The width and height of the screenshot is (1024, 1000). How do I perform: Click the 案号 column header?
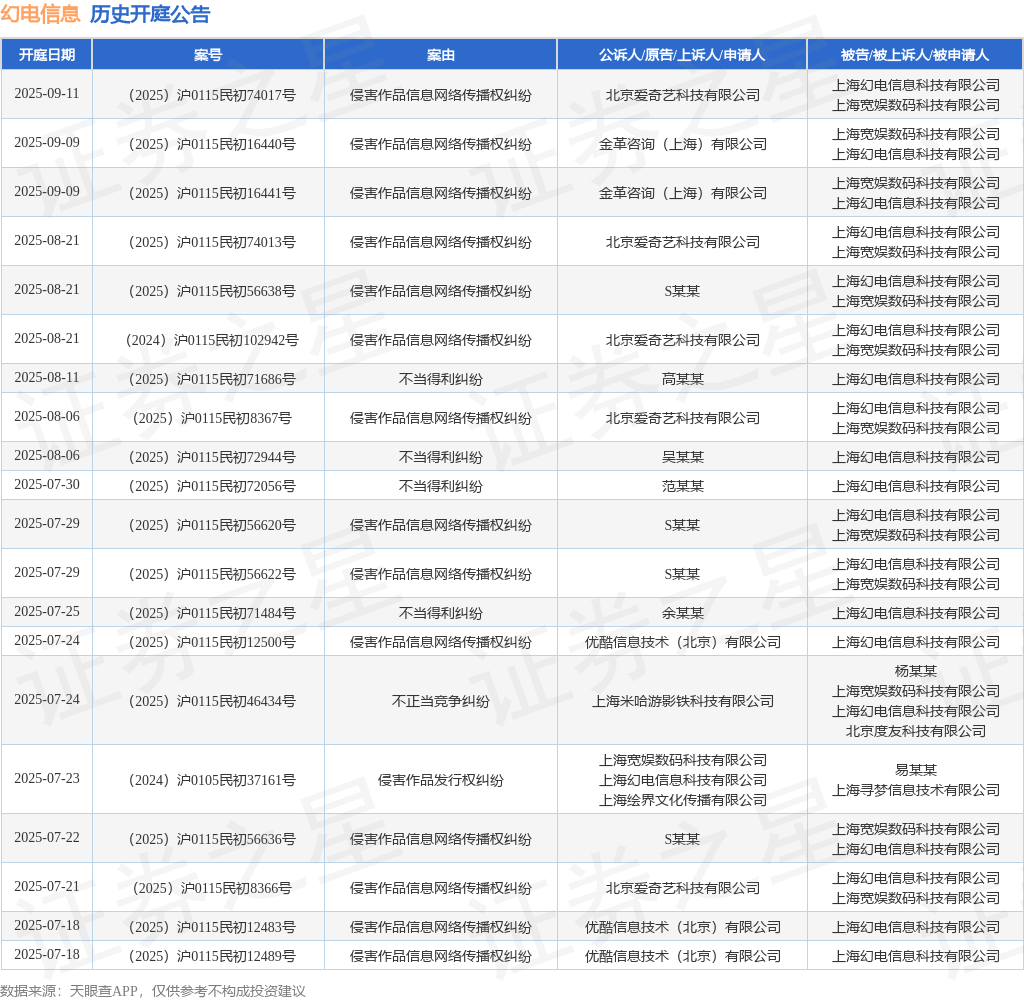tap(208, 55)
